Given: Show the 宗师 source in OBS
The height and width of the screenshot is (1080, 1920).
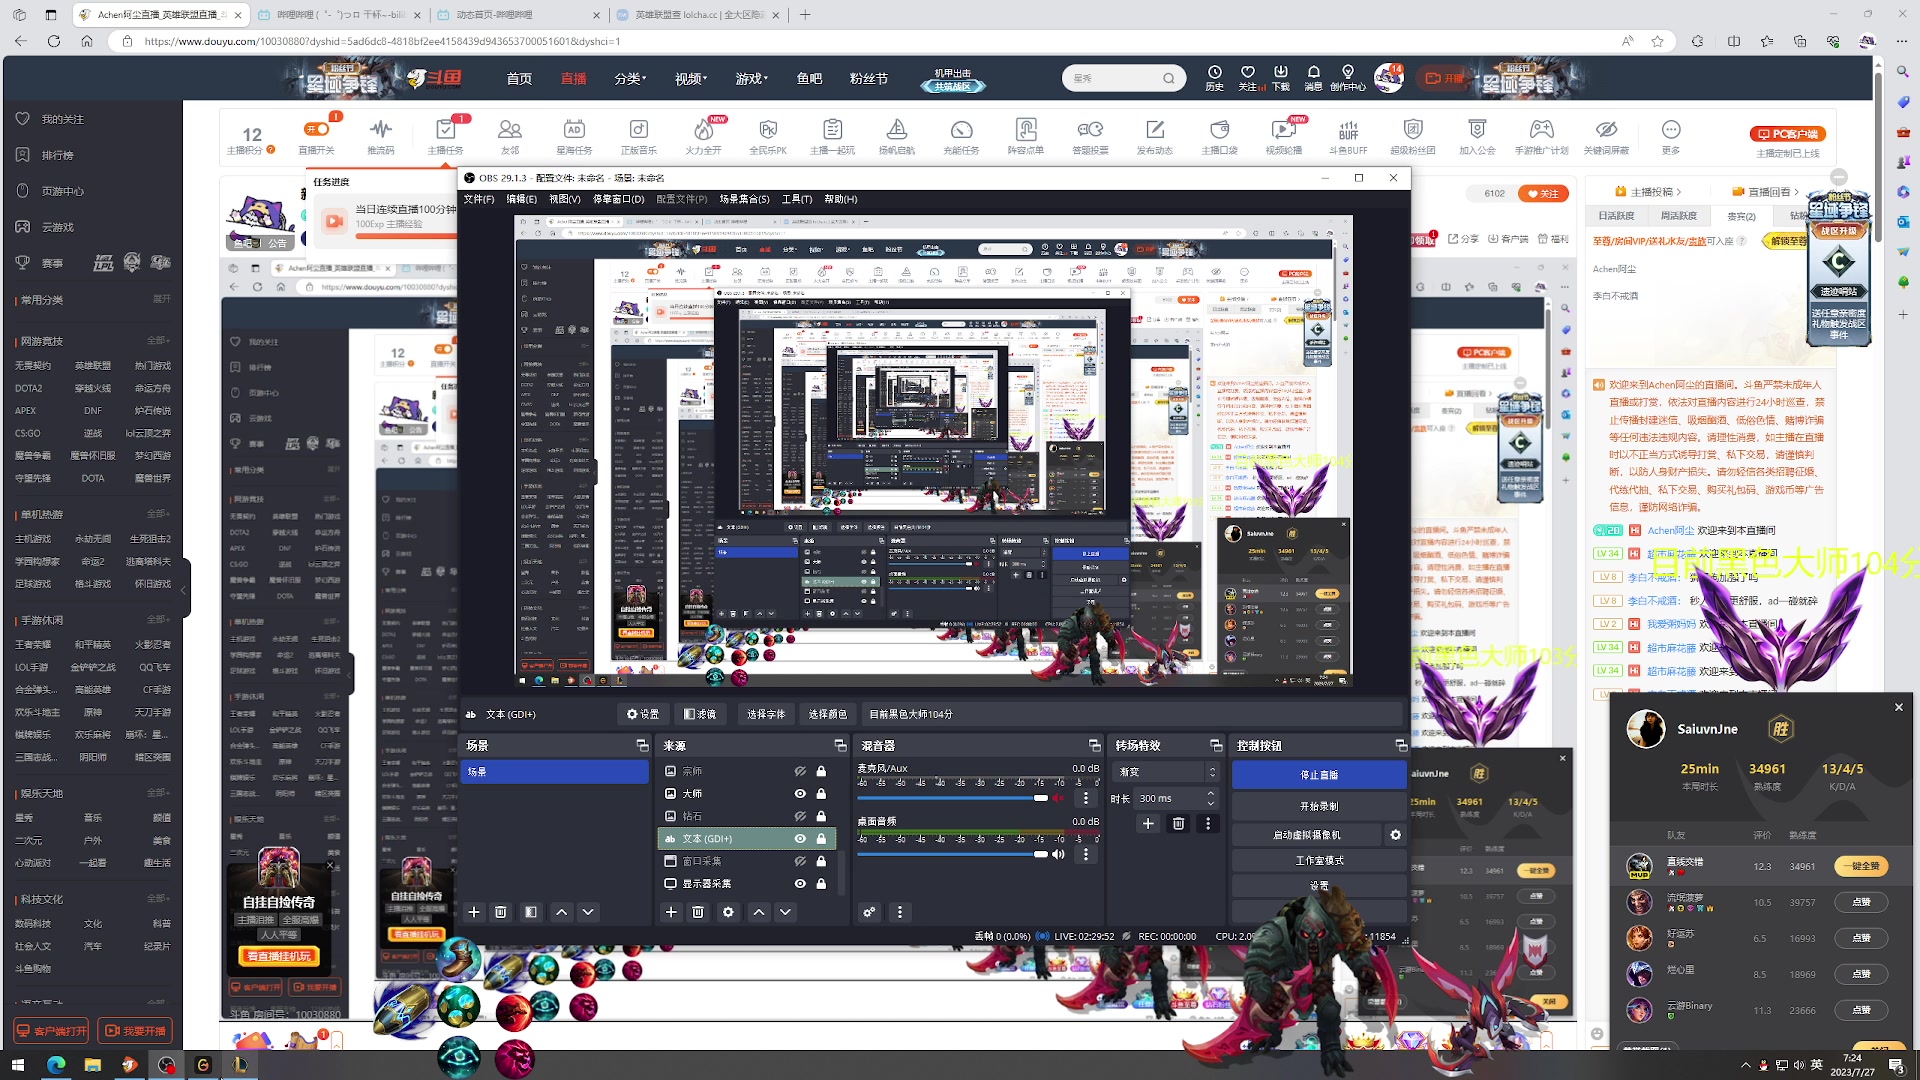Looking at the screenshot, I should [x=800, y=771].
